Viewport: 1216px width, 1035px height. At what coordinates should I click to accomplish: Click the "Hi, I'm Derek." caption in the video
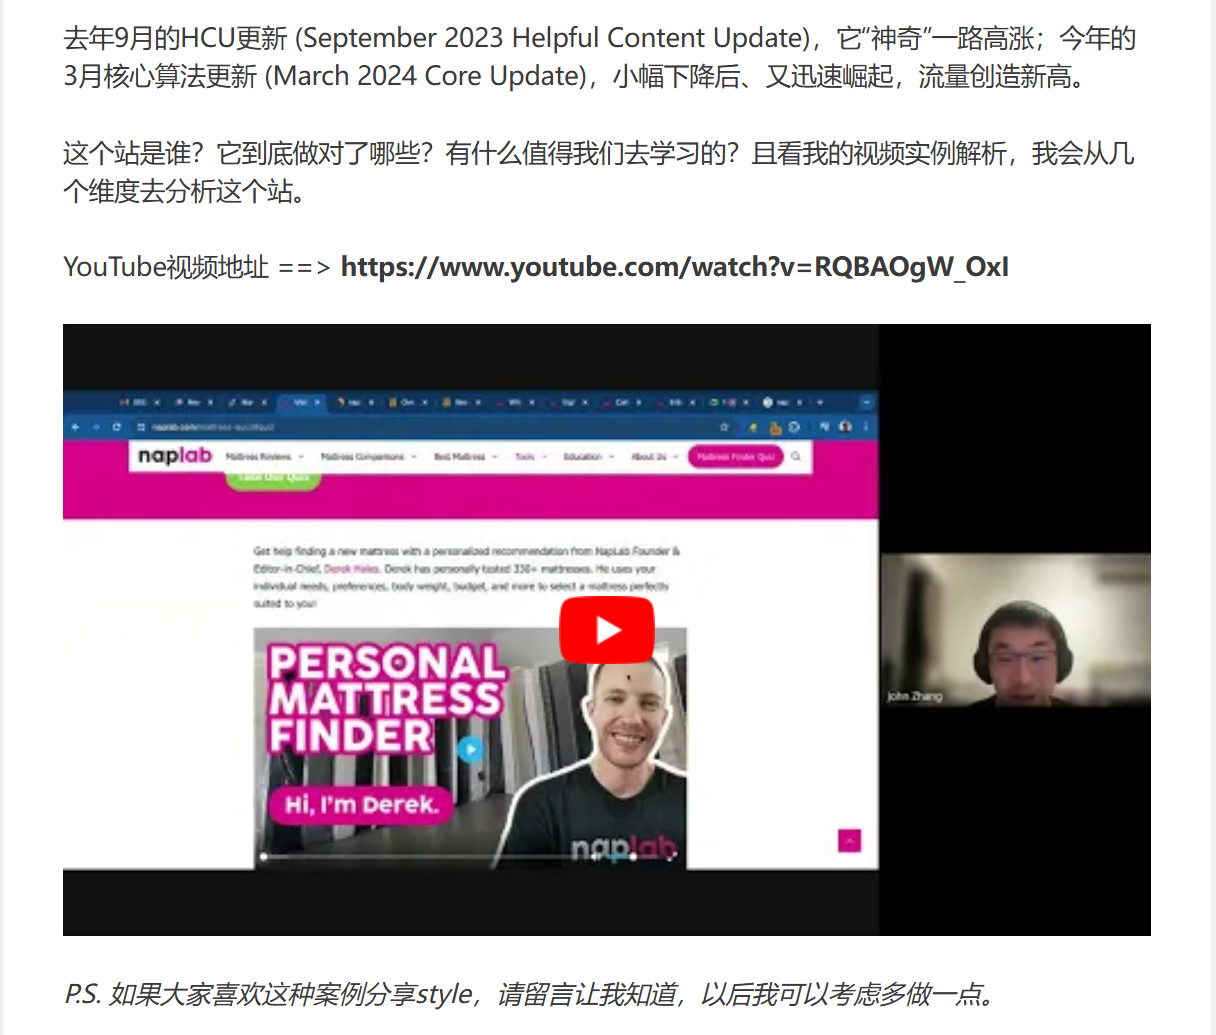click(361, 804)
